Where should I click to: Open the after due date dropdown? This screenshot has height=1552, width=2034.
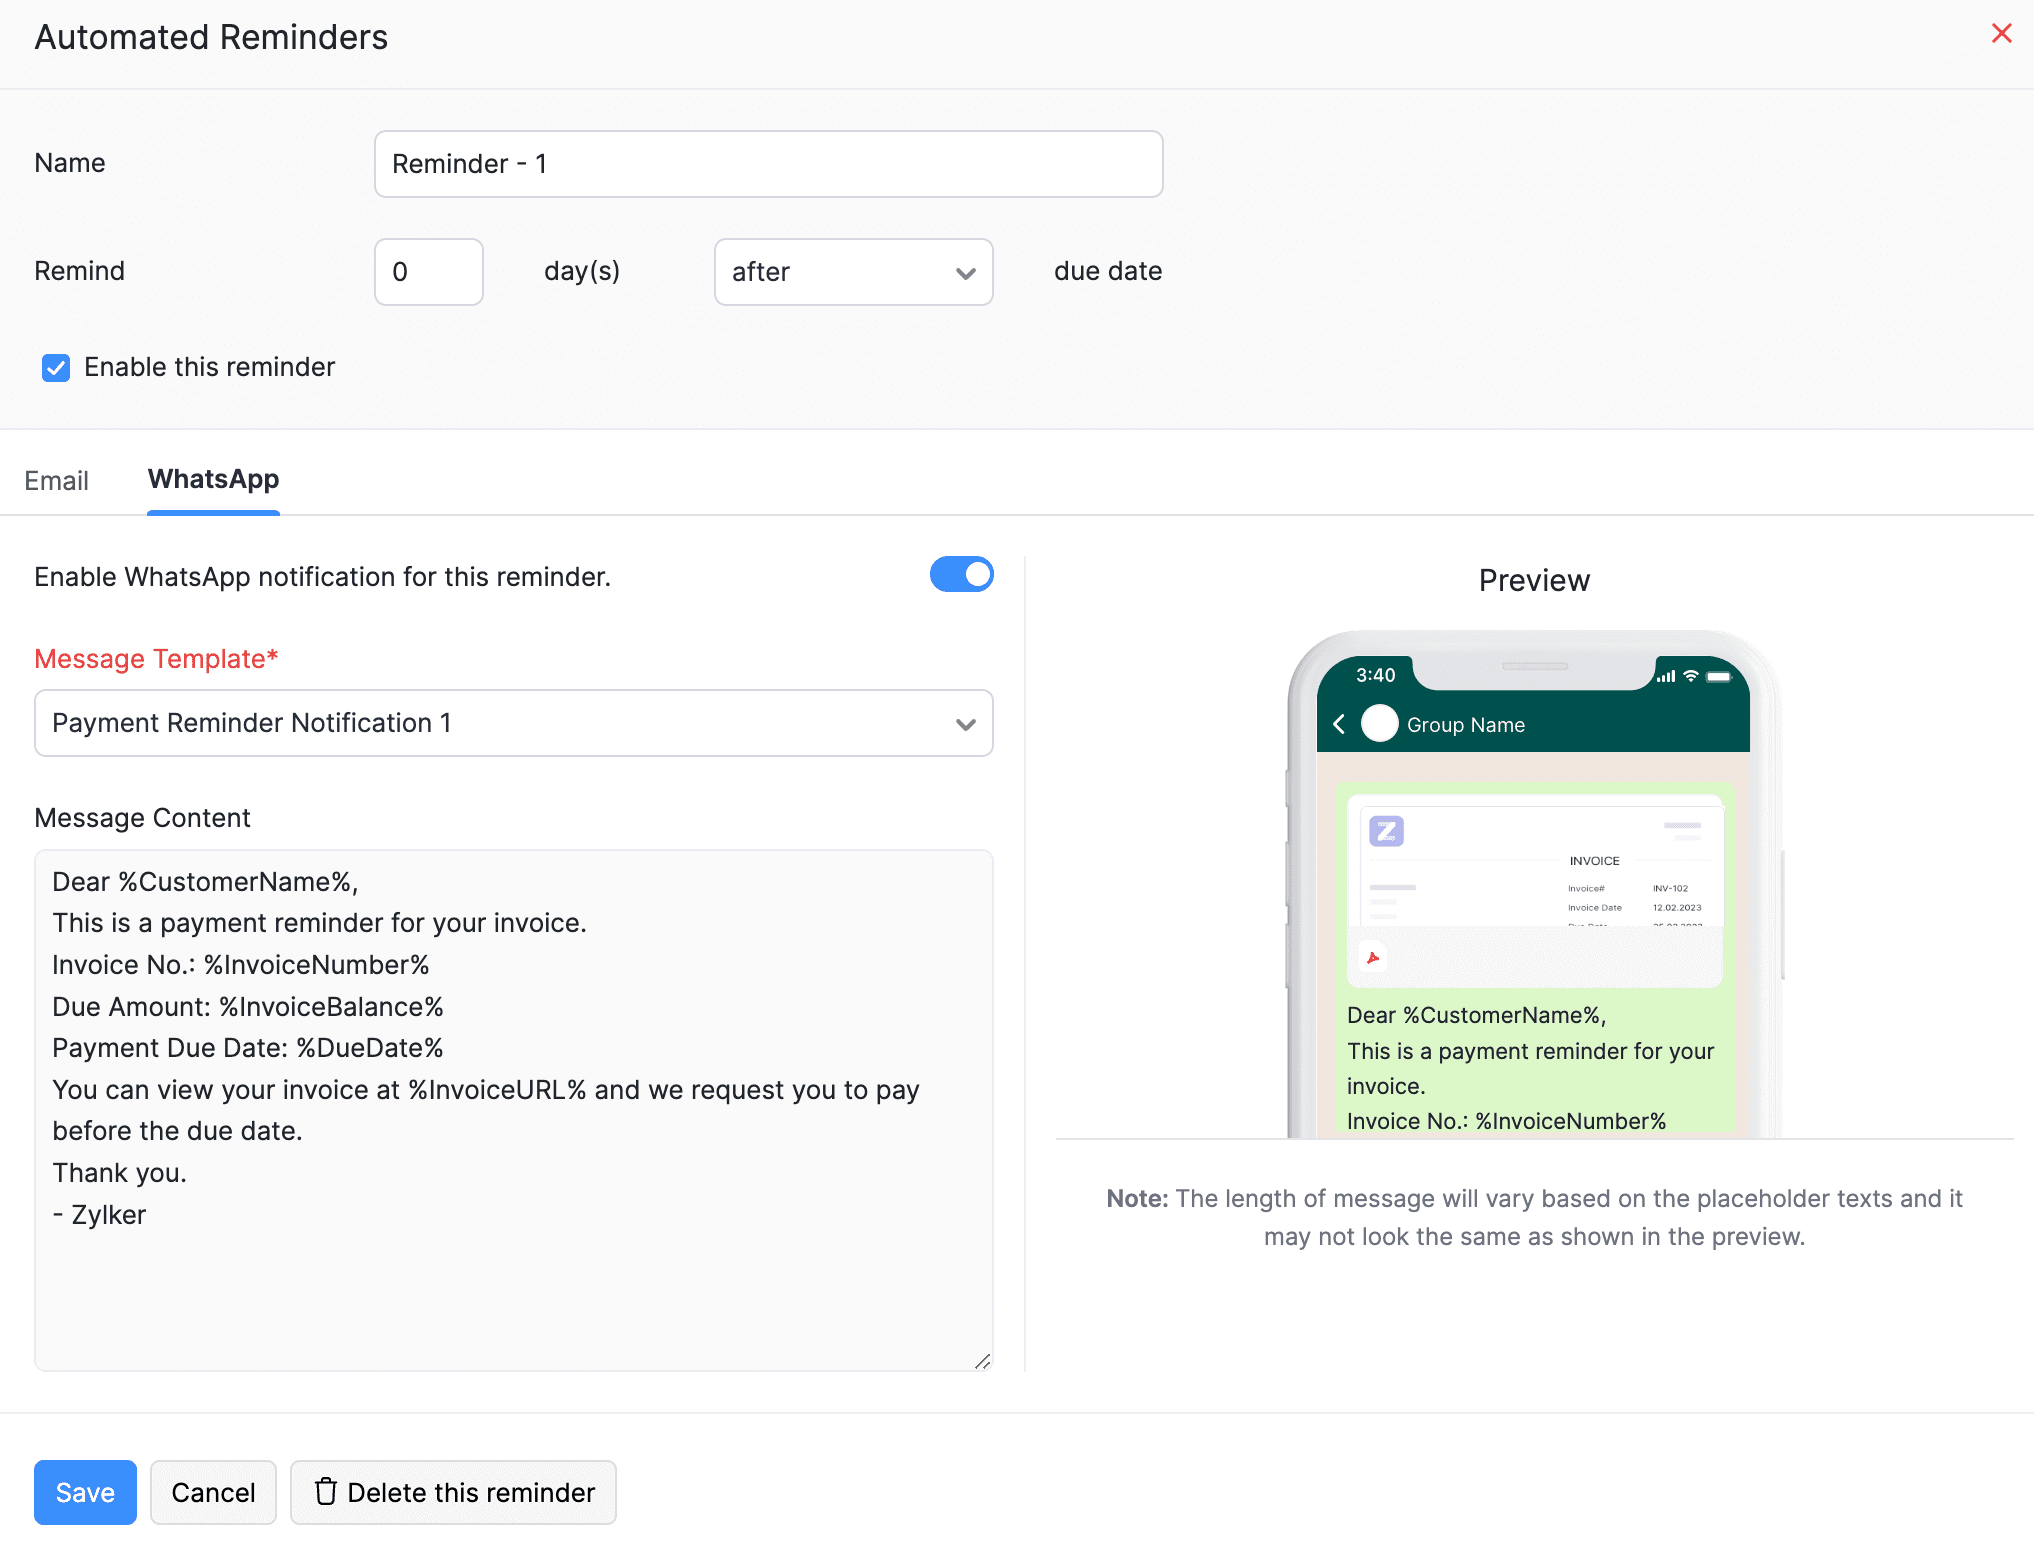[852, 271]
